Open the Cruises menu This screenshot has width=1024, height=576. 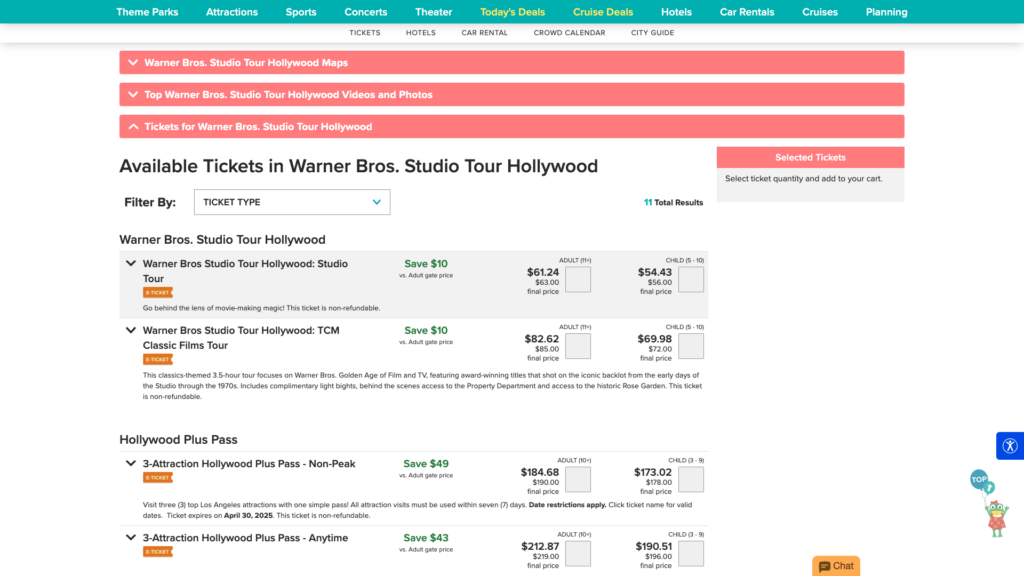pos(820,12)
